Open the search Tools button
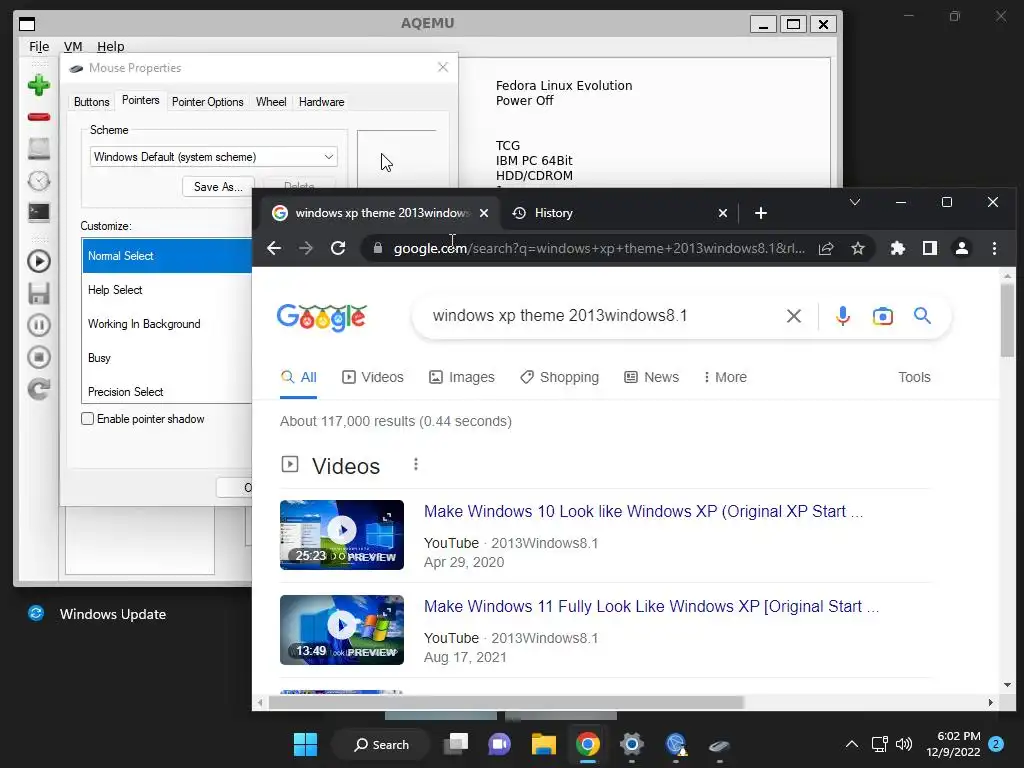This screenshot has width=1024, height=768. (x=914, y=377)
